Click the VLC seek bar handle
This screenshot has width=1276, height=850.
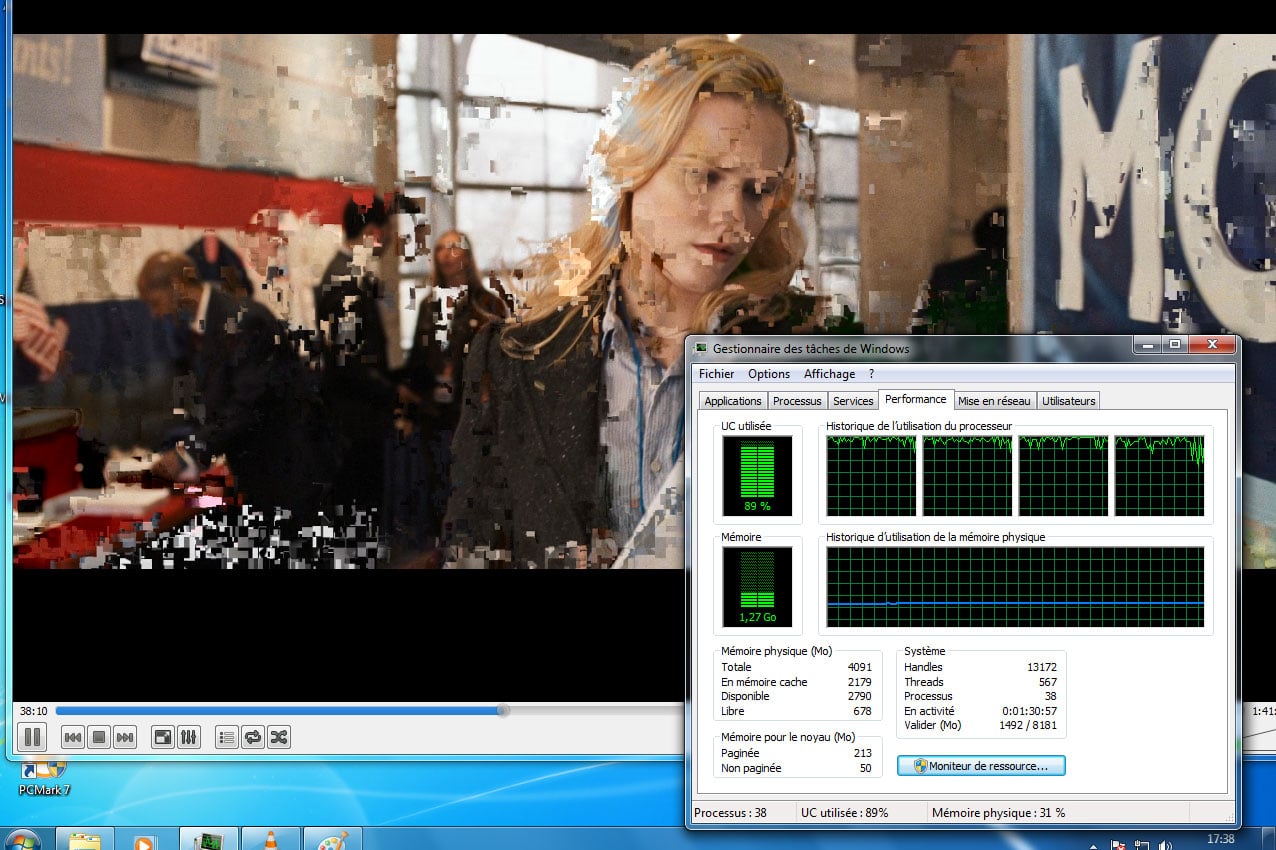(x=504, y=711)
